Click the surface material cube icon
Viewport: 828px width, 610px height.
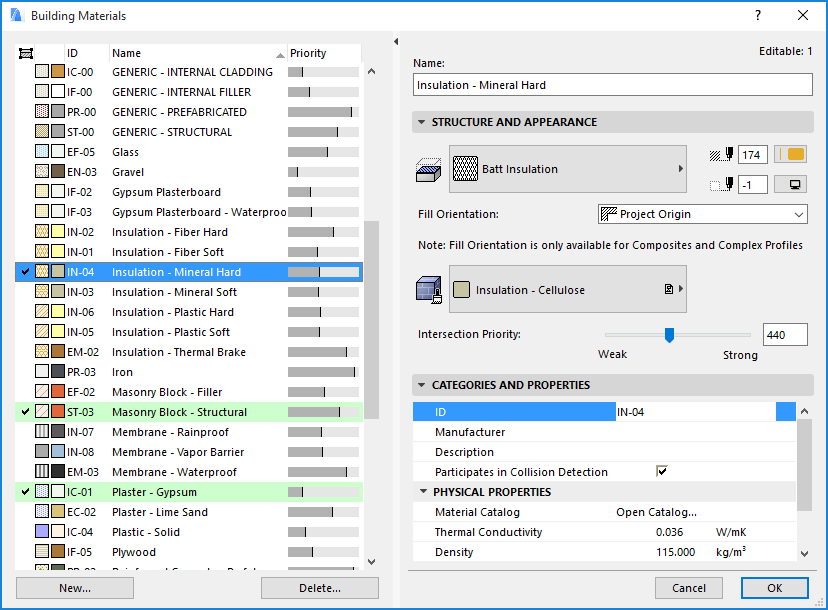point(428,289)
